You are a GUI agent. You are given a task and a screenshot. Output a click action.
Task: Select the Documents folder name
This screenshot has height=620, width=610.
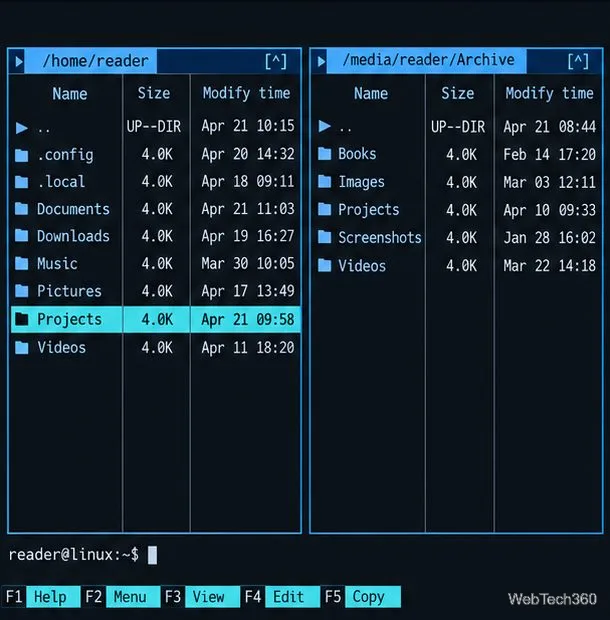pos(73,209)
